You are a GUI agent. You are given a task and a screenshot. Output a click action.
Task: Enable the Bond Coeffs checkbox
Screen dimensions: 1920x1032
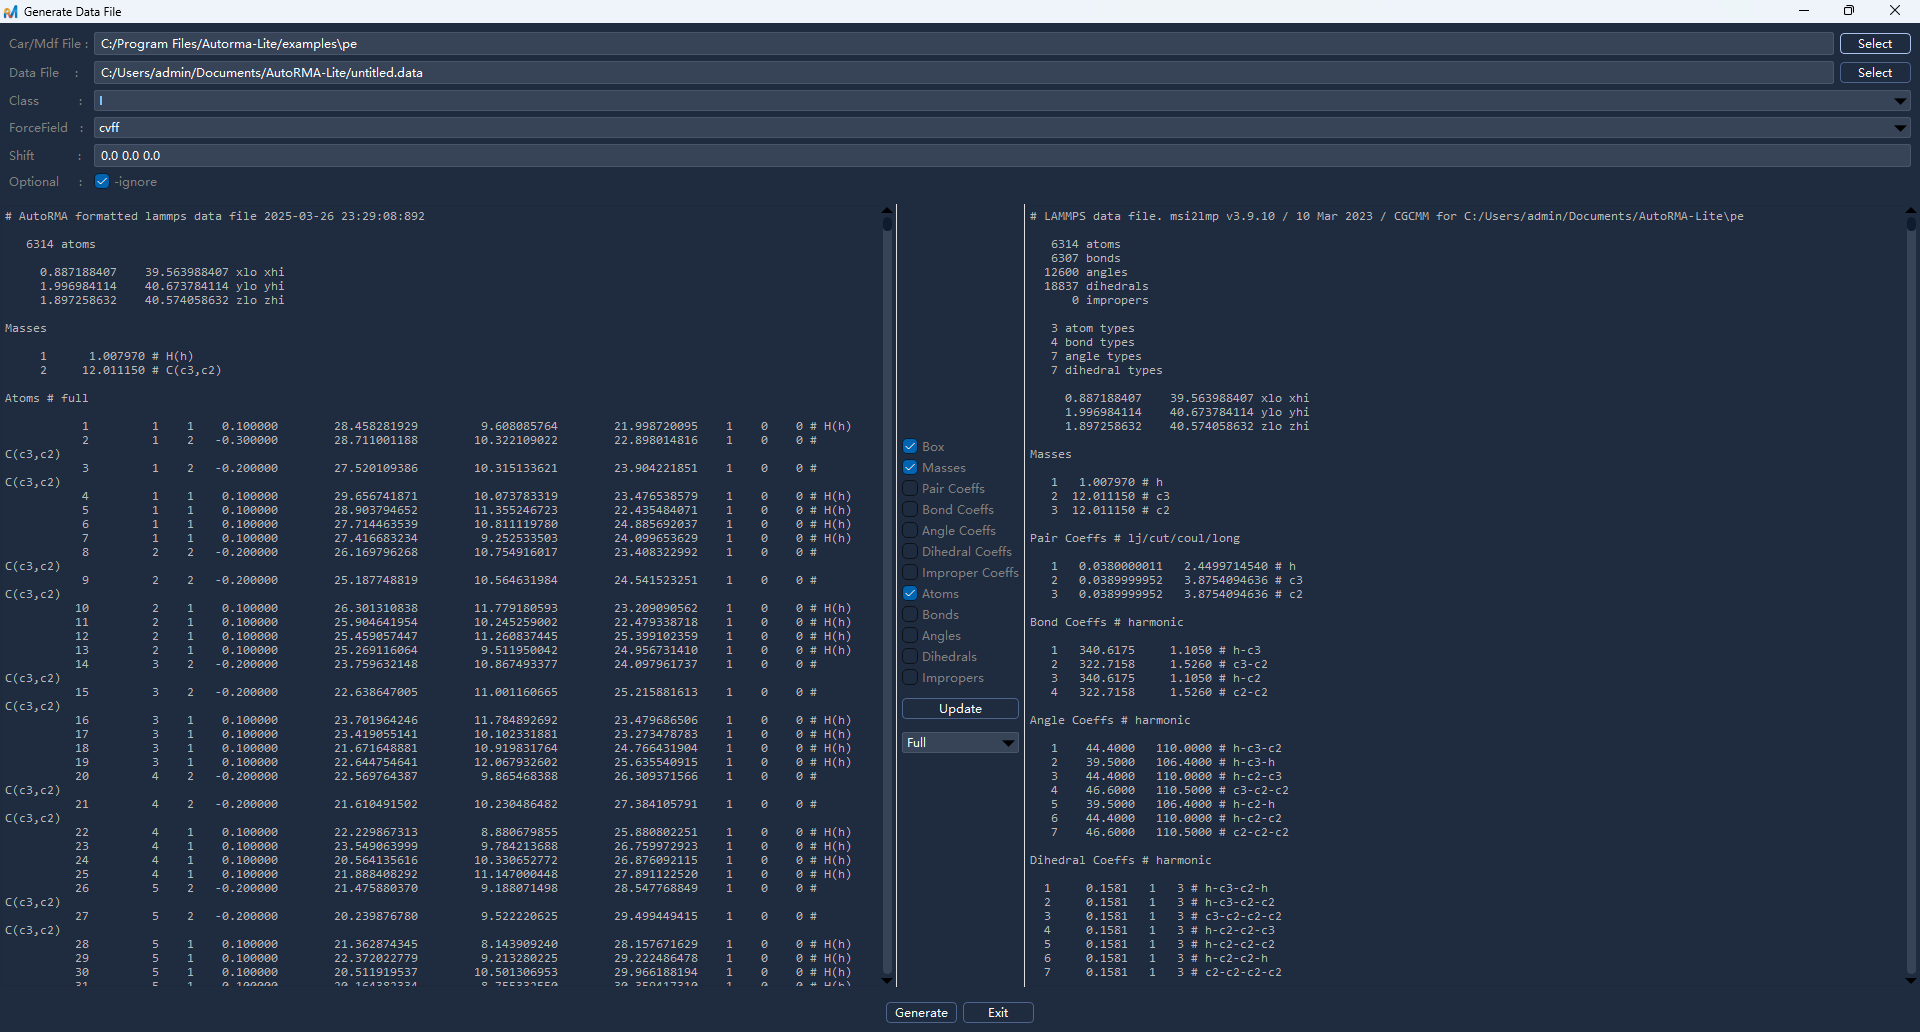click(x=910, y=509)
